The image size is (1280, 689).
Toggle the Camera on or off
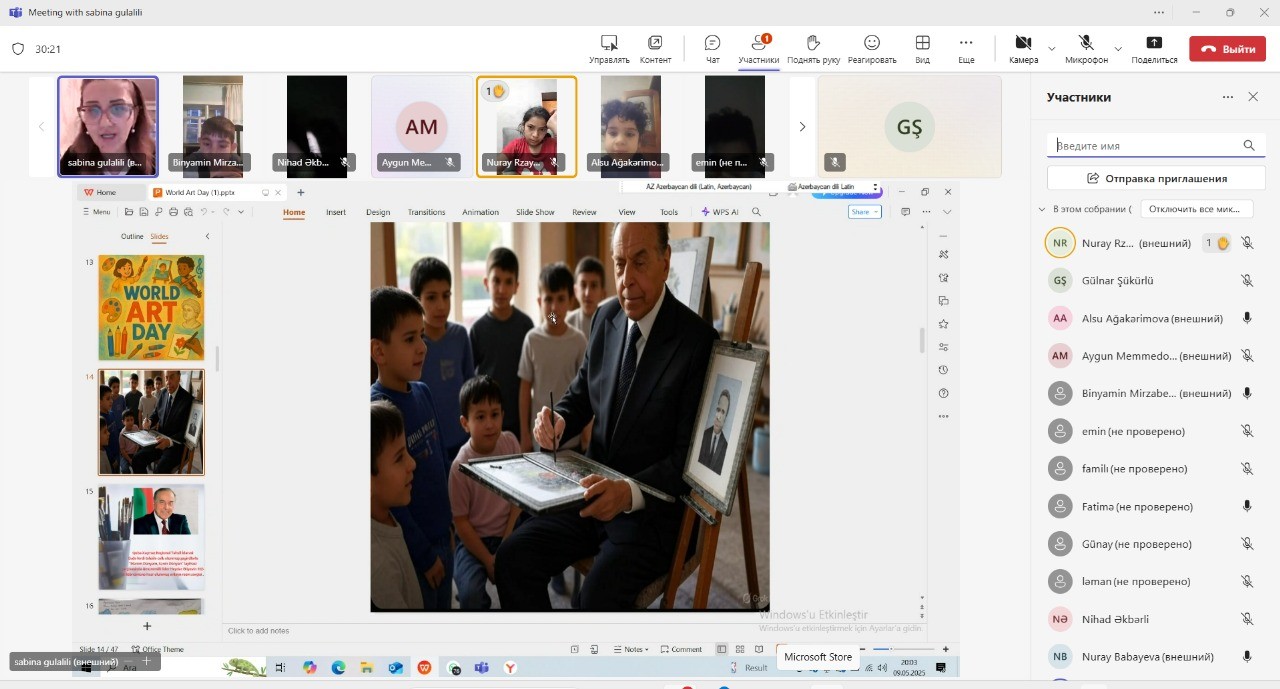[1023, 43]
